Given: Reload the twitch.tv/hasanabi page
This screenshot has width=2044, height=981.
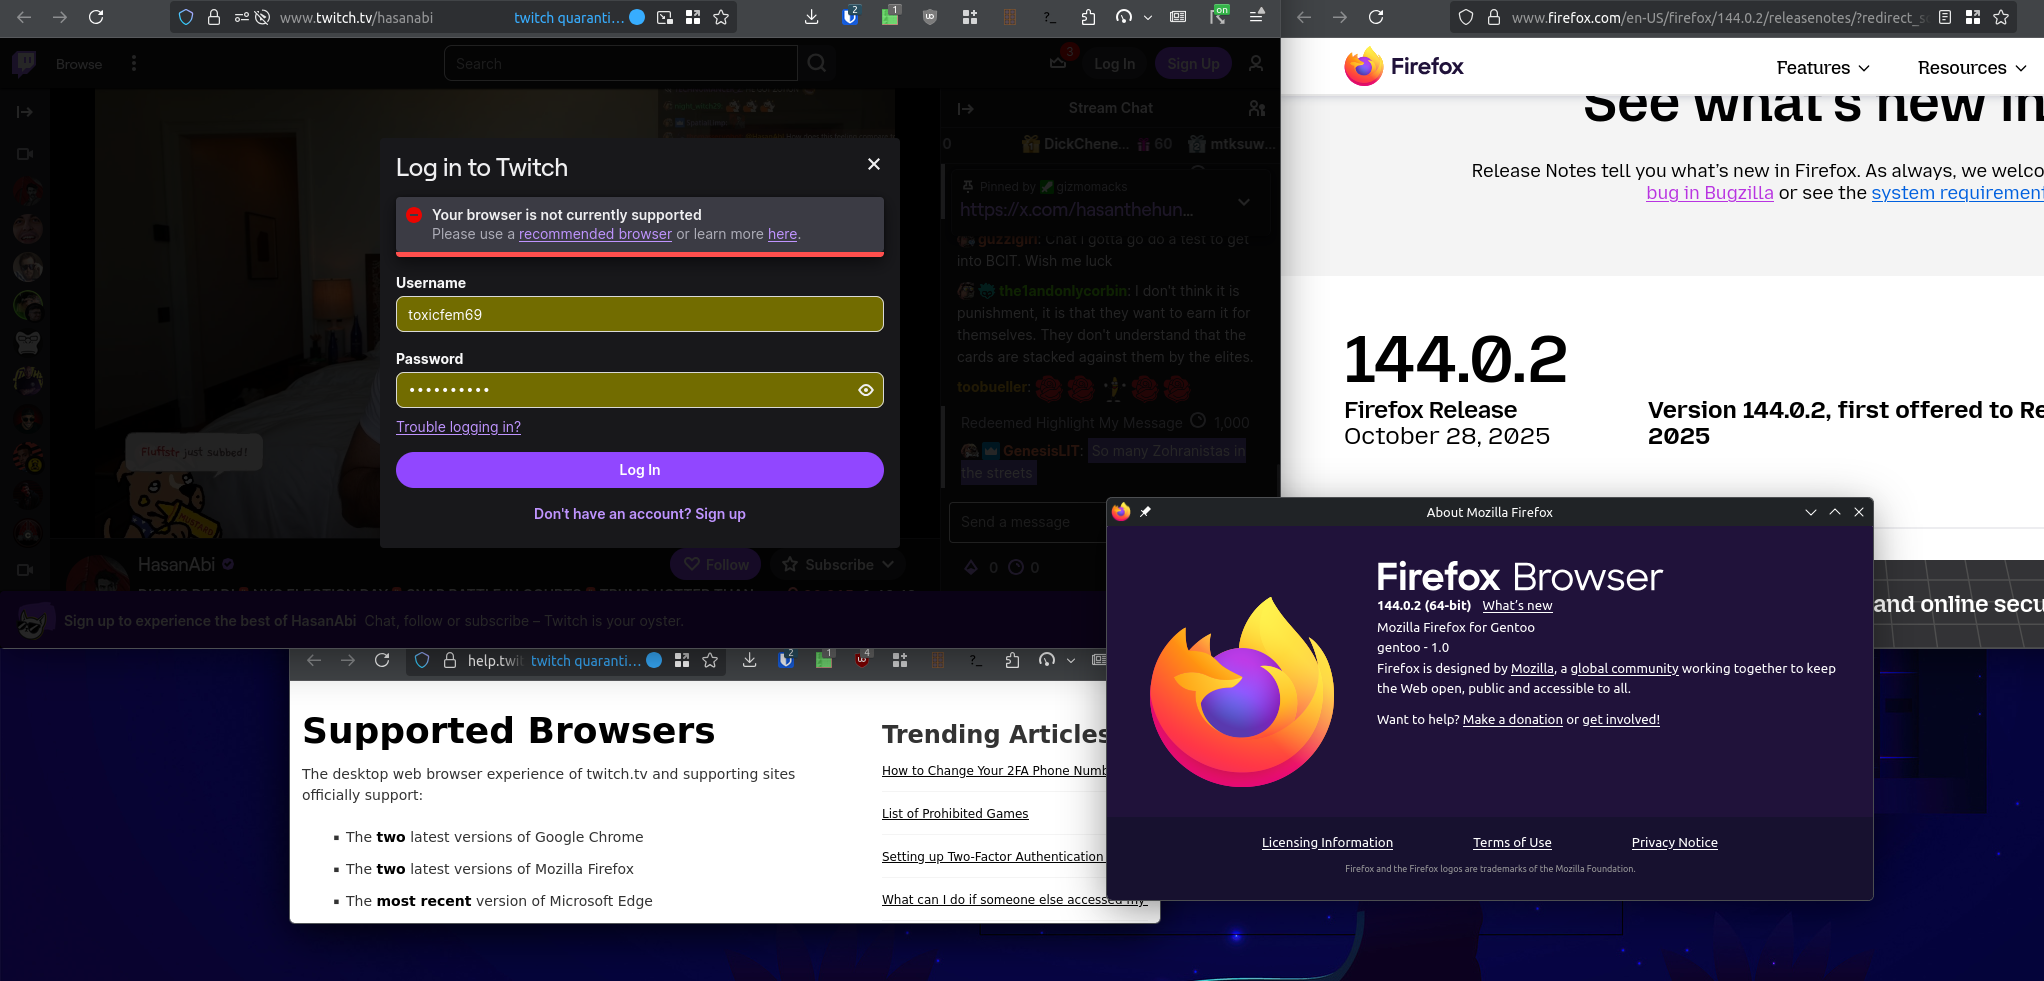Looking at the screenshot, I should click(x=96, y=17).
